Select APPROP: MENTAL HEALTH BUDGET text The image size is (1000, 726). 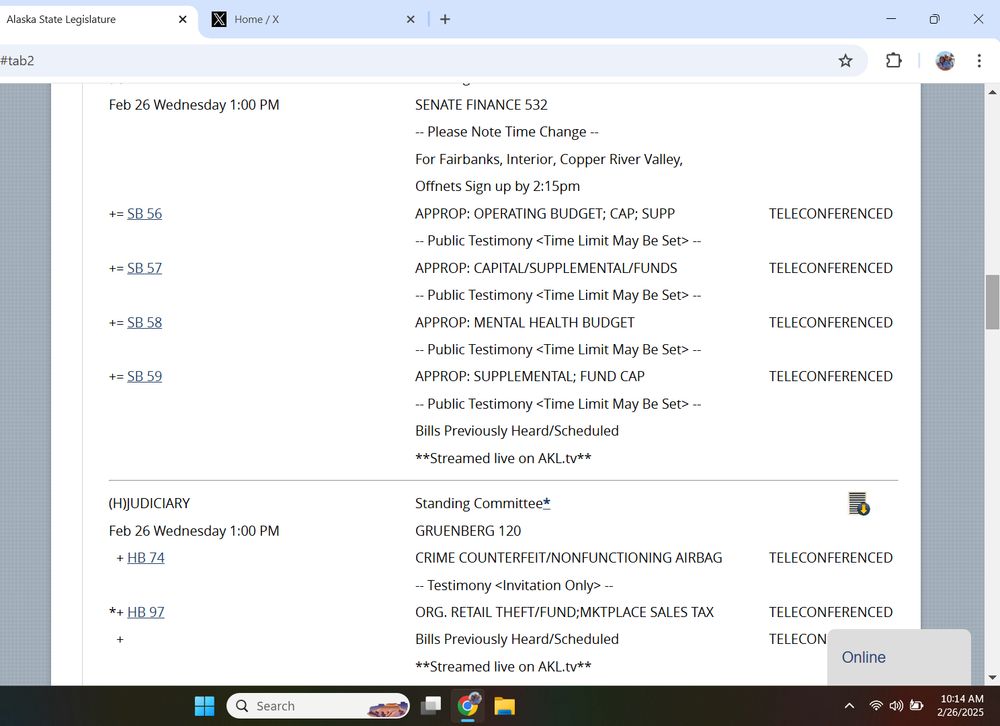tap(525, 323)
